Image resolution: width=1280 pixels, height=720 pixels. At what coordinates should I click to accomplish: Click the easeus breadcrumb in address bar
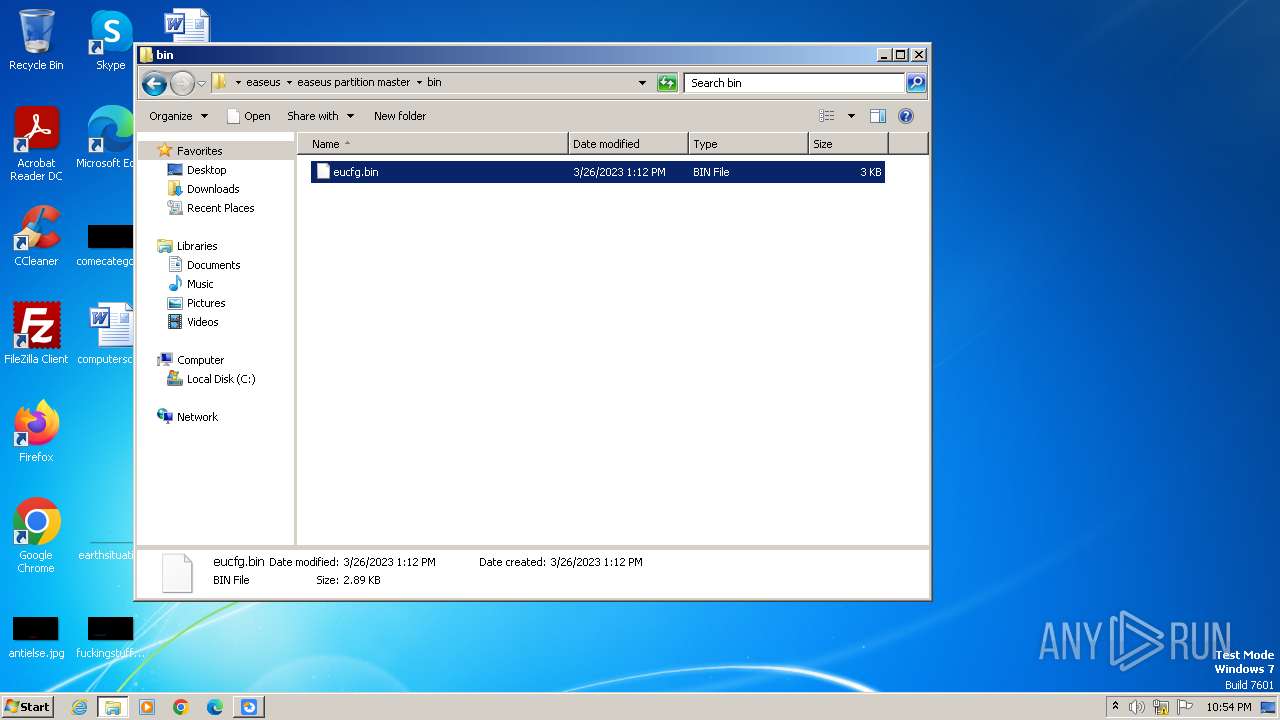(x=264, y=83)
